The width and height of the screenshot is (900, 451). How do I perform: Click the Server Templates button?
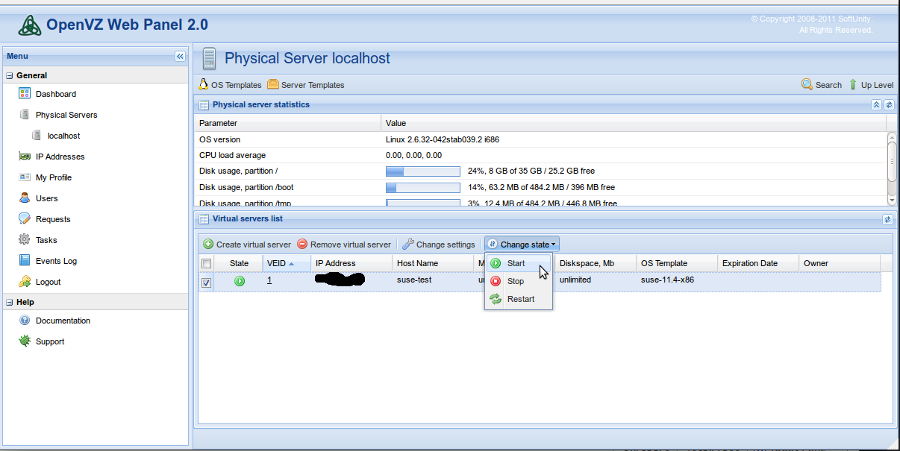pos(305,84)
